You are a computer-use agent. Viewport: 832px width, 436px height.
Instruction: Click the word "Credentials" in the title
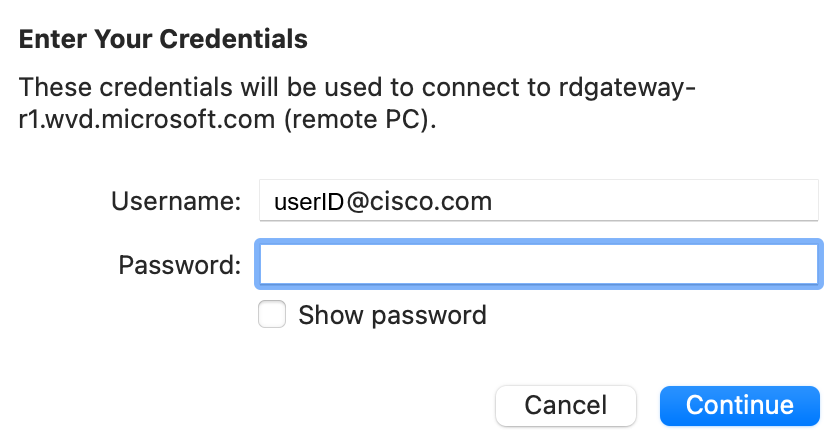click(x=239, y=40)
